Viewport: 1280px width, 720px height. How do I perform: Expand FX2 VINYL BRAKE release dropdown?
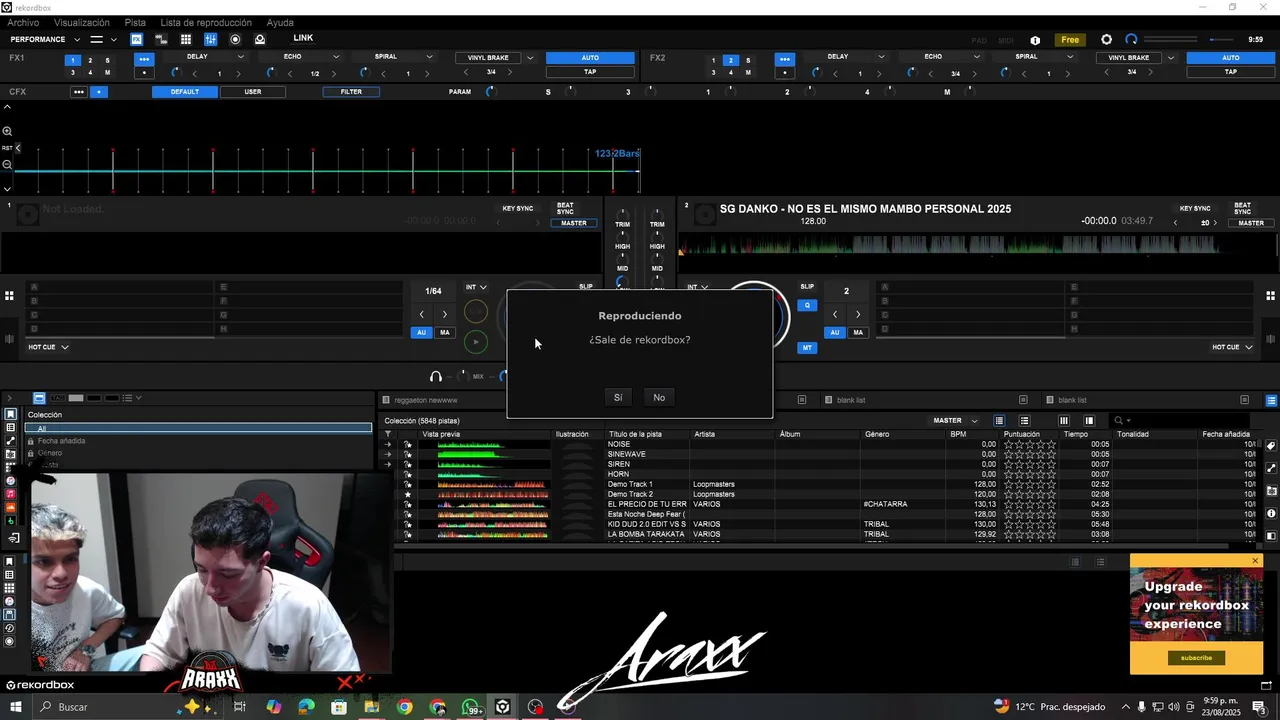[x=1171, y=58]
